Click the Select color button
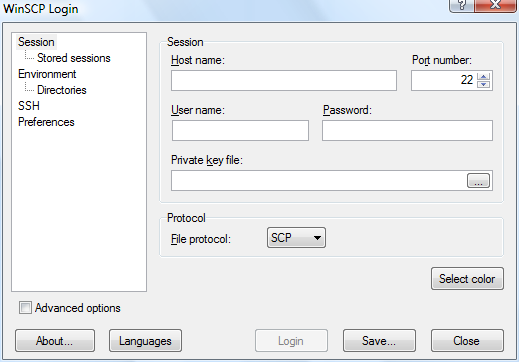519x362 pixels. 467,279
